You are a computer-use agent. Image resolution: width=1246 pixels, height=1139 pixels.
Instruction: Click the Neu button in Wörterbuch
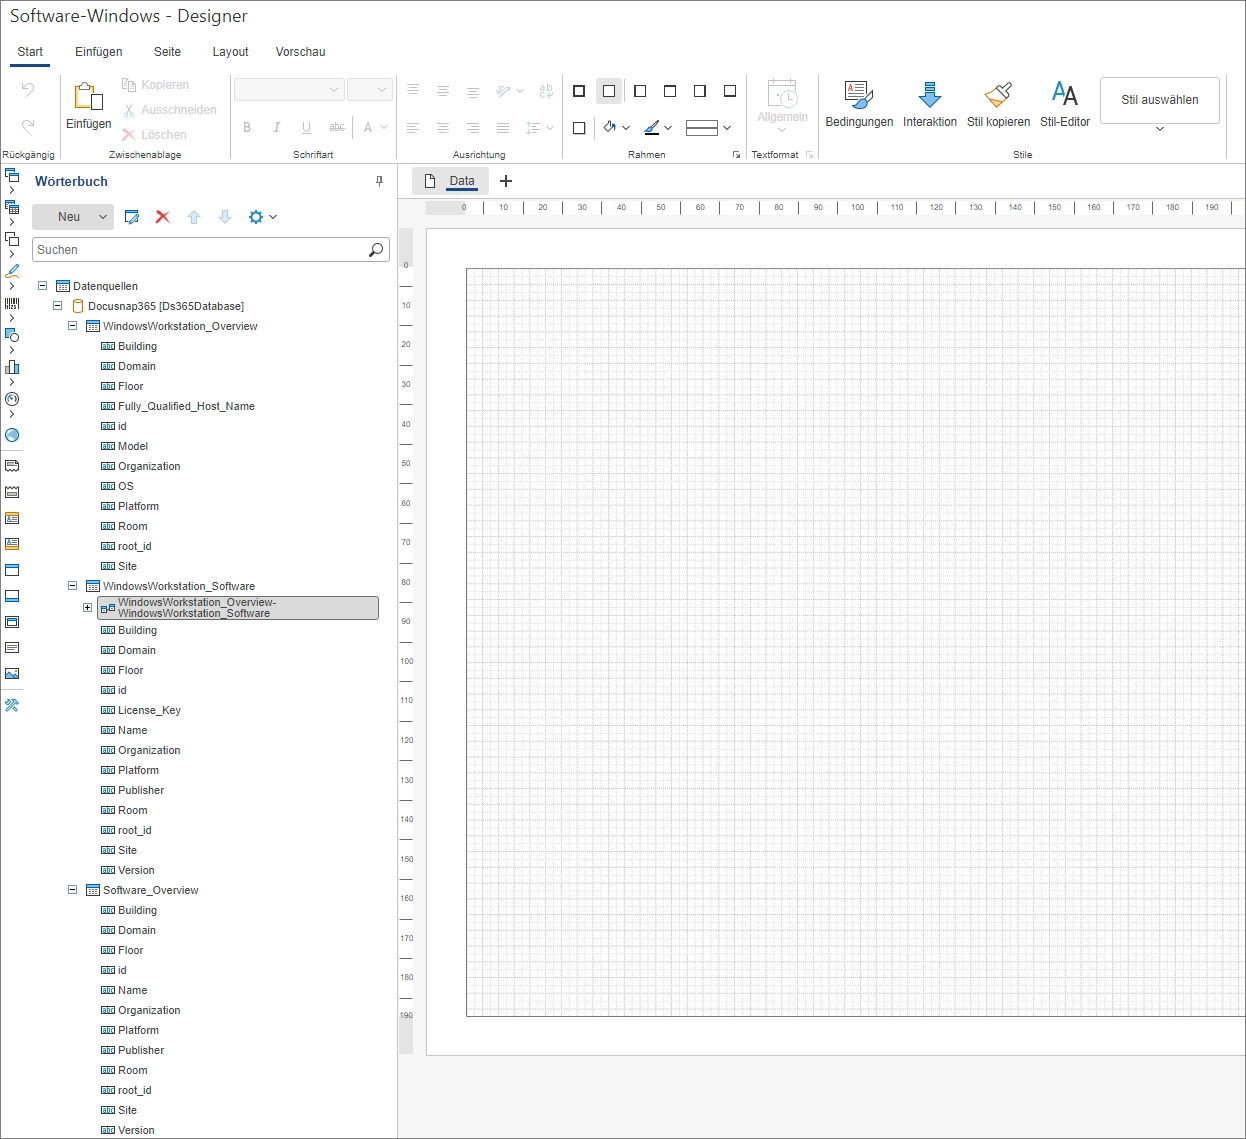pos(68,217)
